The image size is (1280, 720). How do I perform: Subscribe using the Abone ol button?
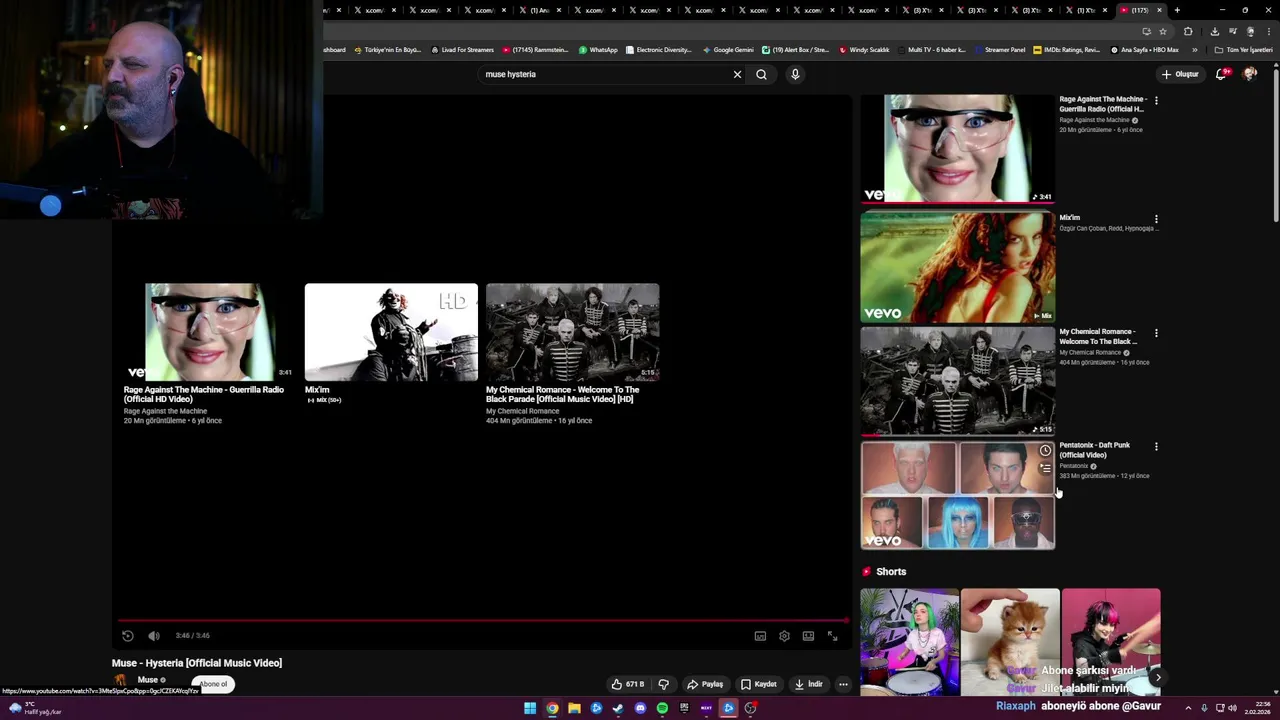coord(213,684)
